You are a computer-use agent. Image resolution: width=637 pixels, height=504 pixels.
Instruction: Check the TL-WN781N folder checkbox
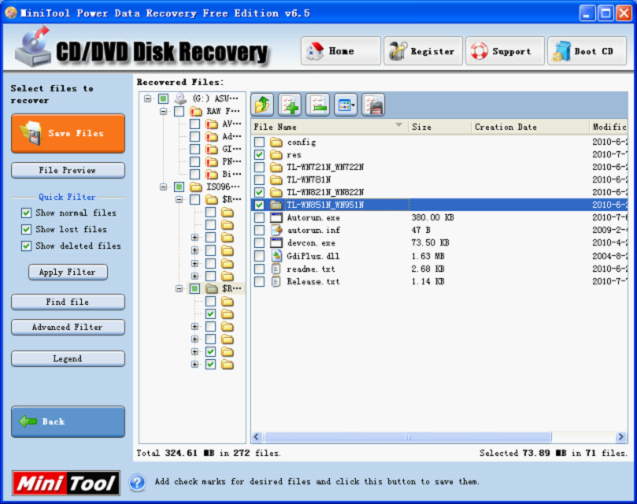(x=259, y=180)
